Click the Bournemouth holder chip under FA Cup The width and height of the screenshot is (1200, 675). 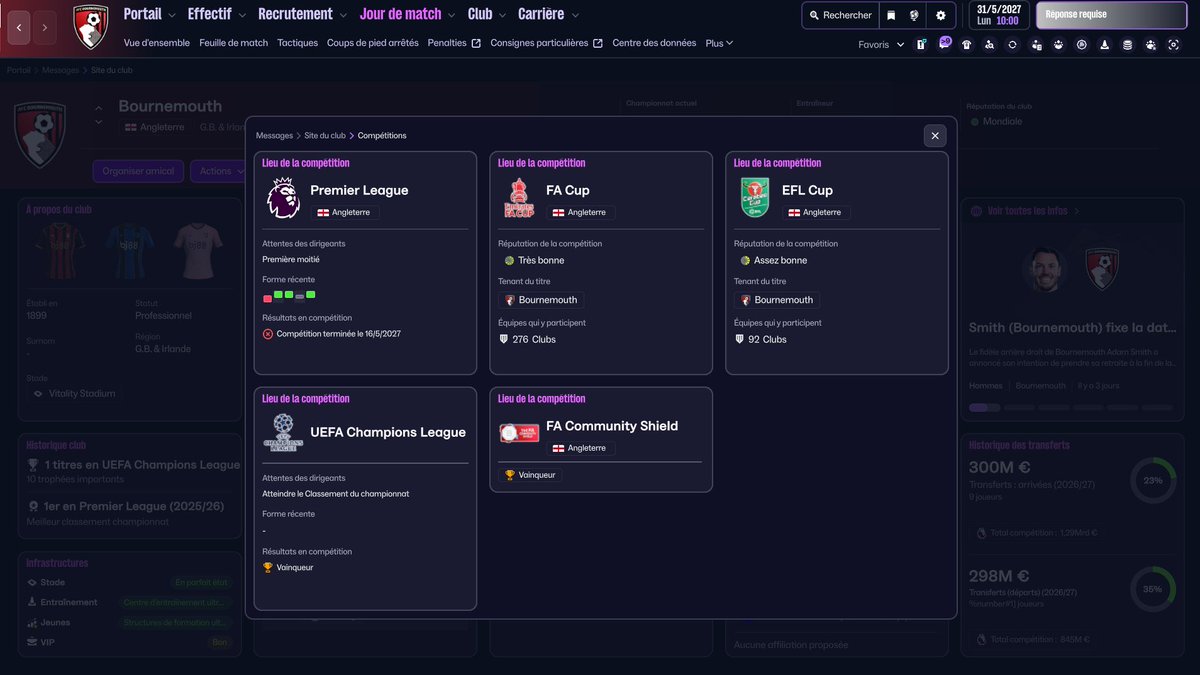coord(541,300)
